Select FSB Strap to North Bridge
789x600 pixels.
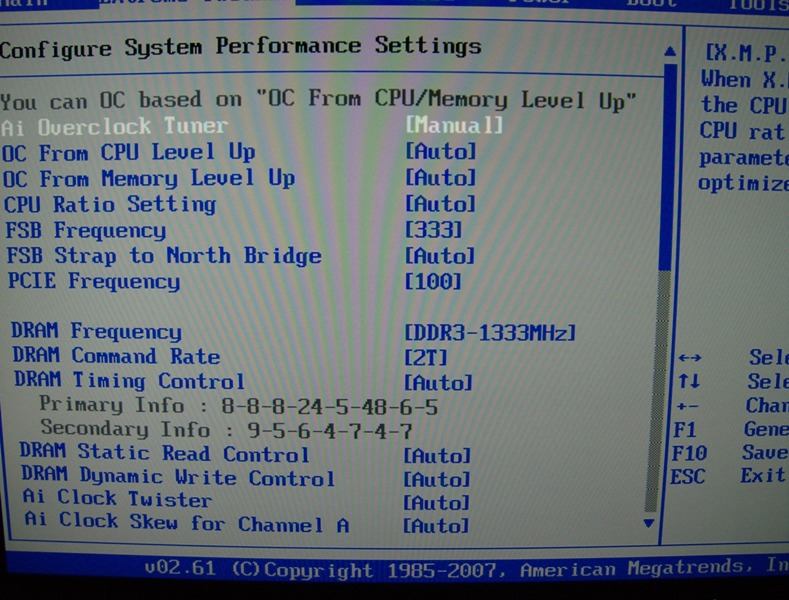(x=164, y=255)
